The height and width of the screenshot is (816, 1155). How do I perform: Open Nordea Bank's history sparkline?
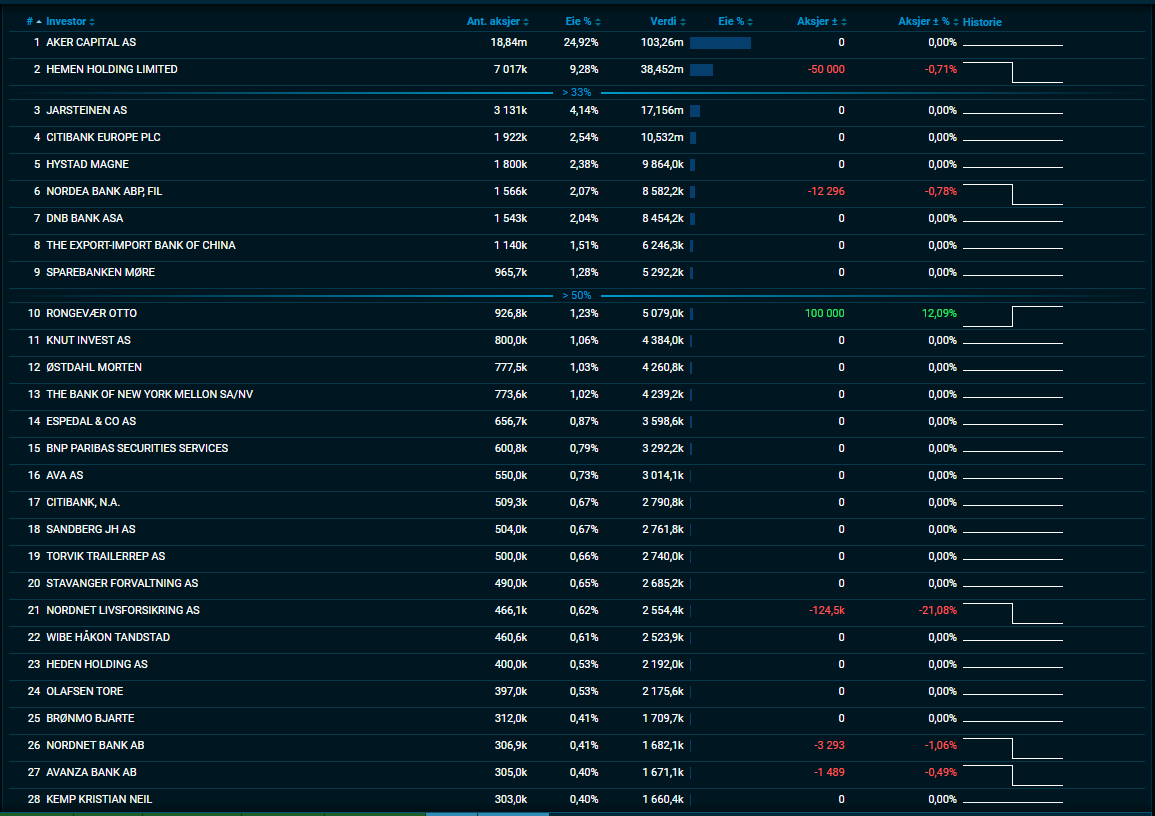(1013, 194)
